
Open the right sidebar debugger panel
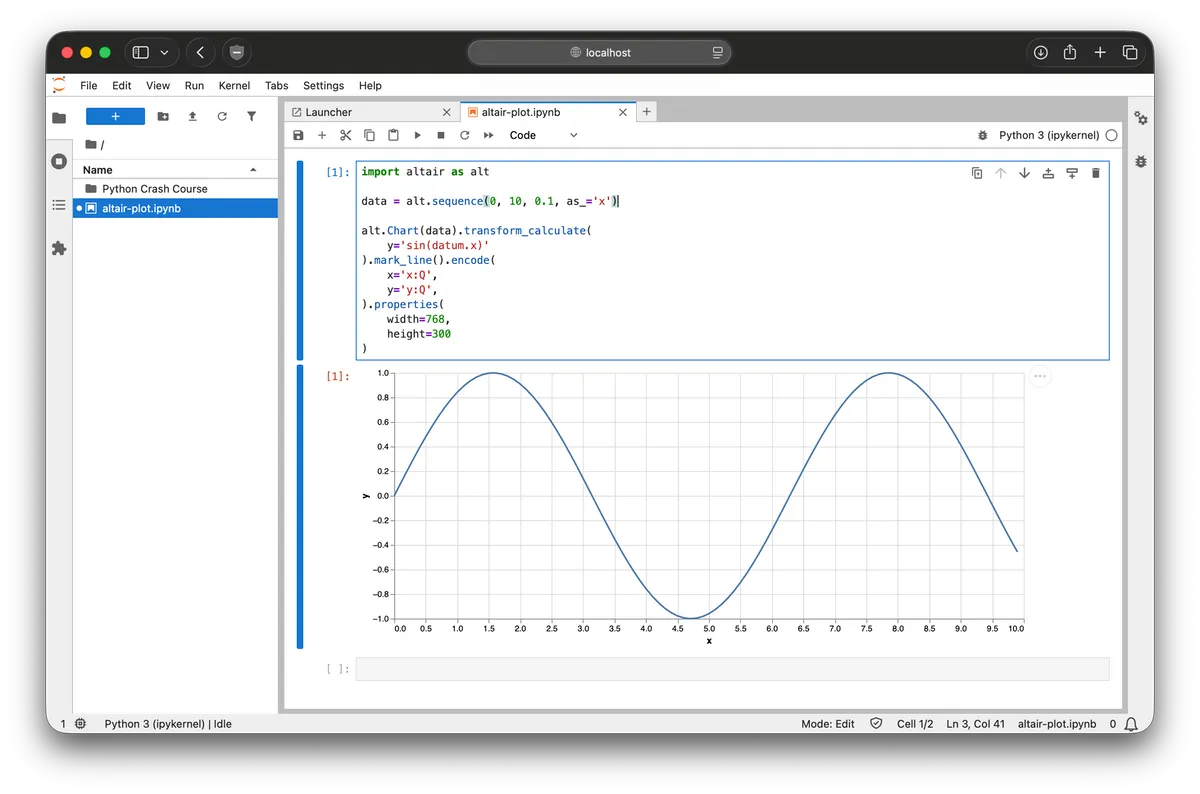click(1141, 161)
